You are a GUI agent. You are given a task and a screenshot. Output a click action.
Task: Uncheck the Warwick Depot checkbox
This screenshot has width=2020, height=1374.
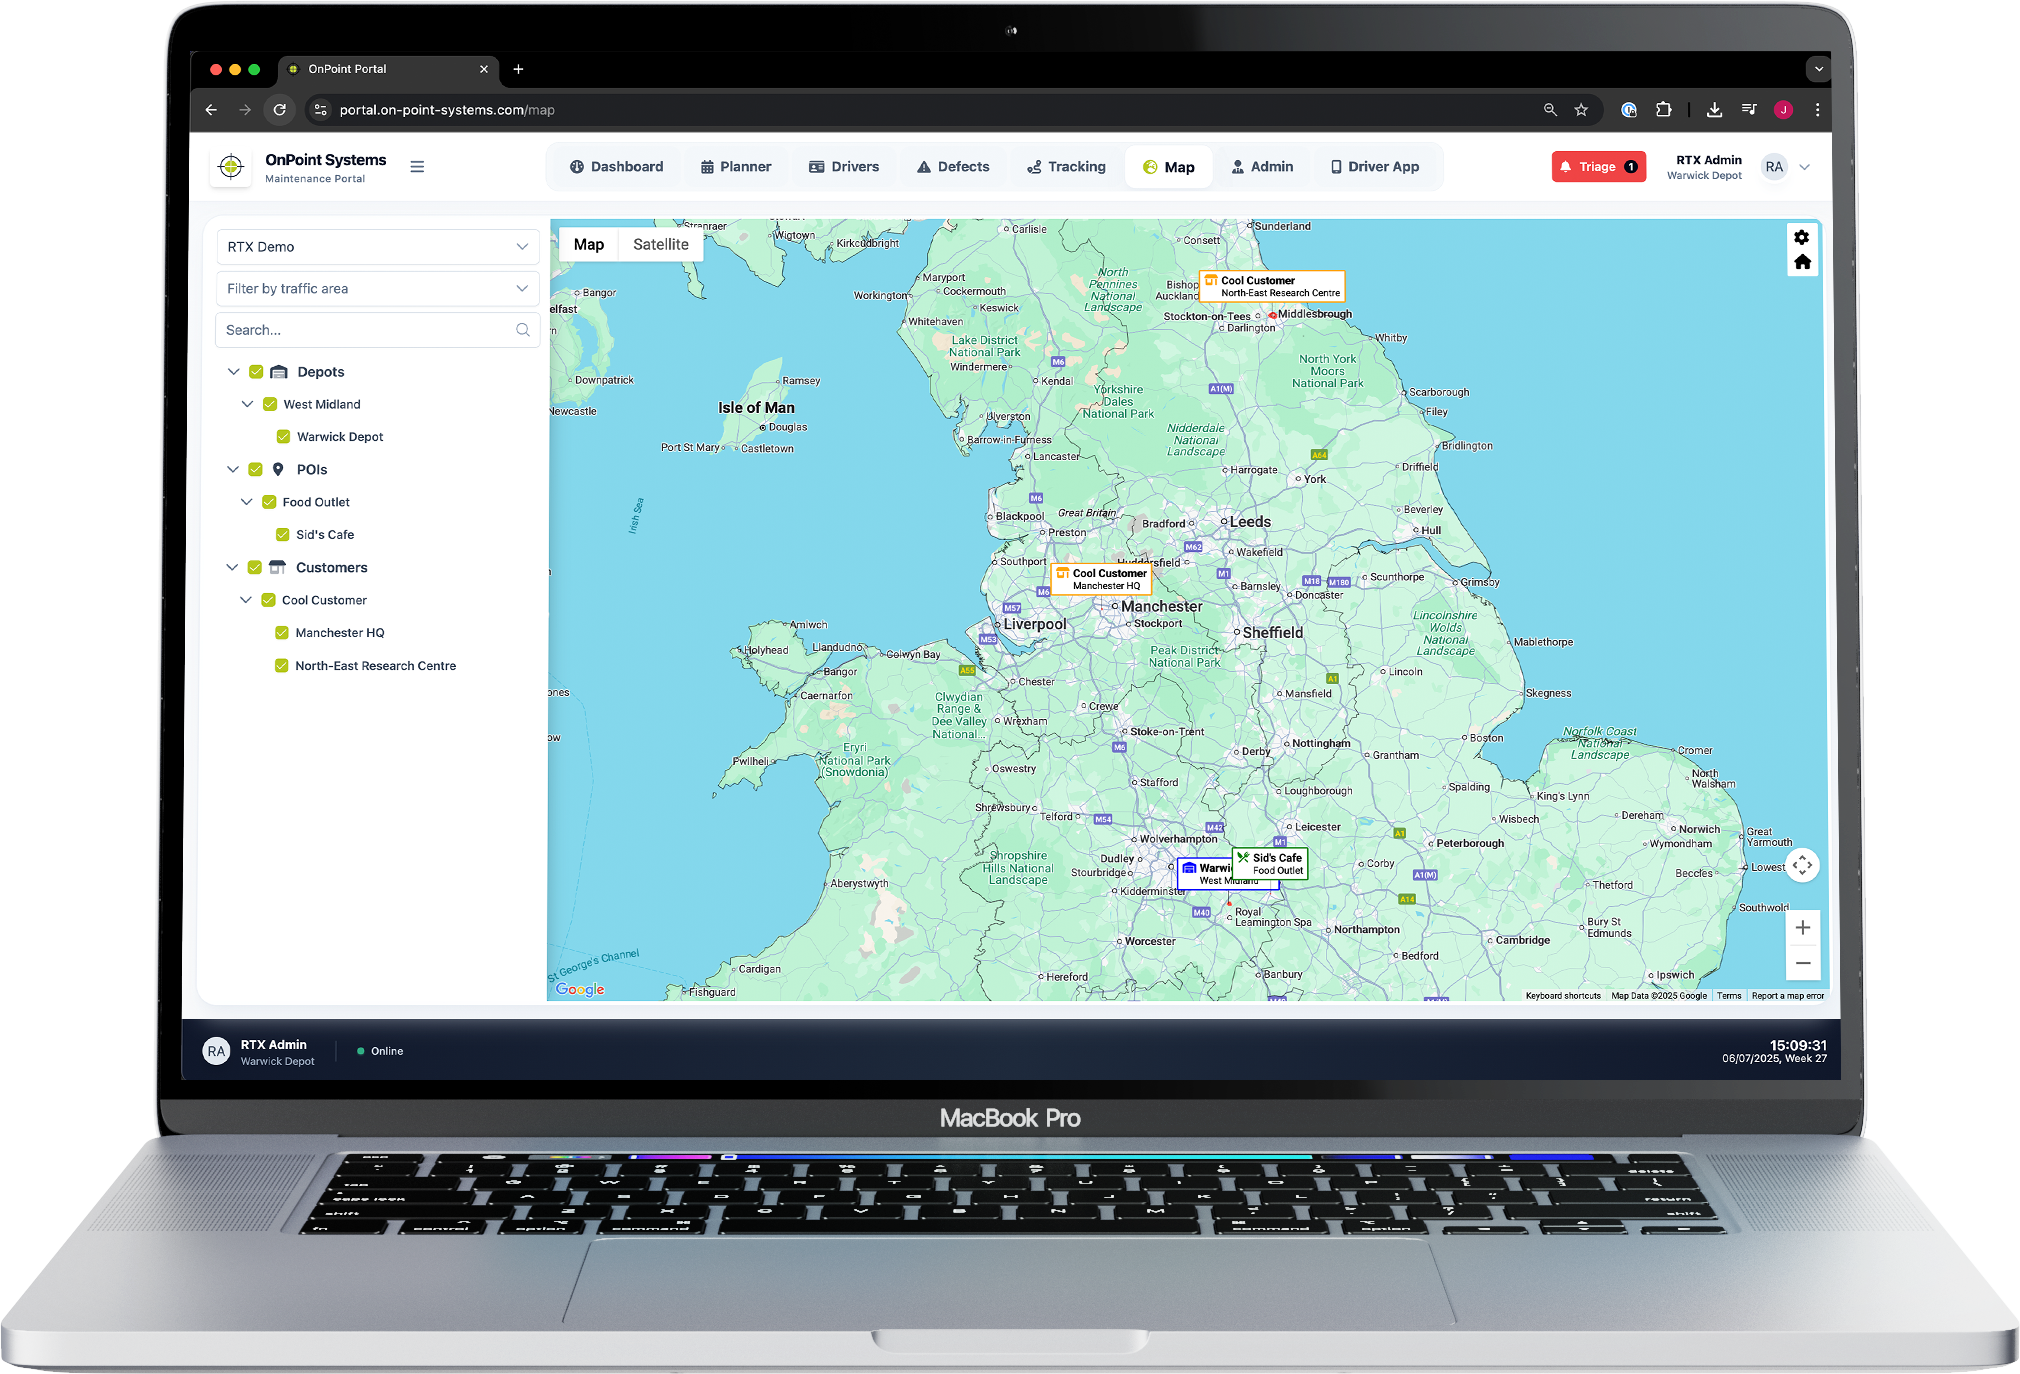coord(283,437)
